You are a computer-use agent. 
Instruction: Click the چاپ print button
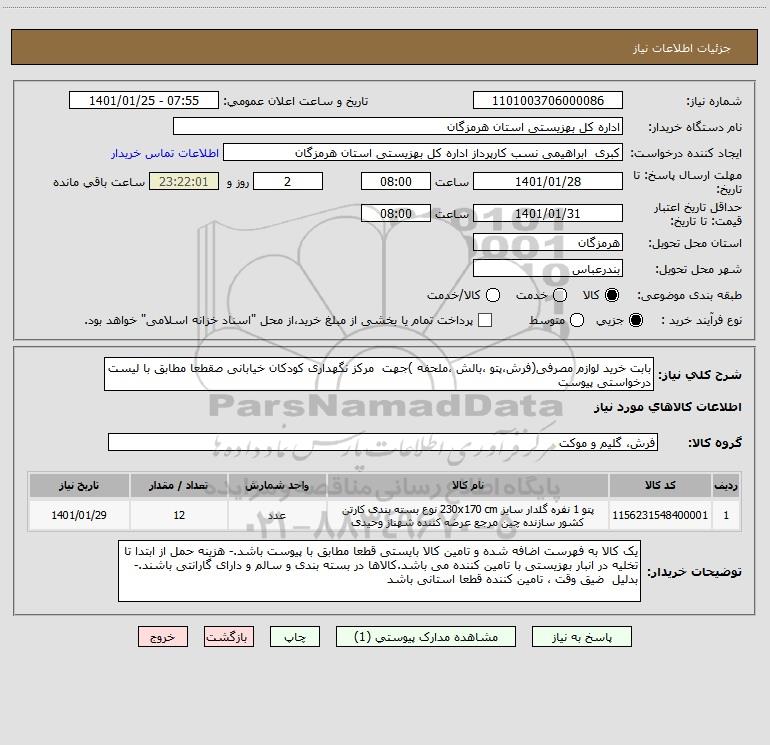pyautogui.click(x=295, y=636)
